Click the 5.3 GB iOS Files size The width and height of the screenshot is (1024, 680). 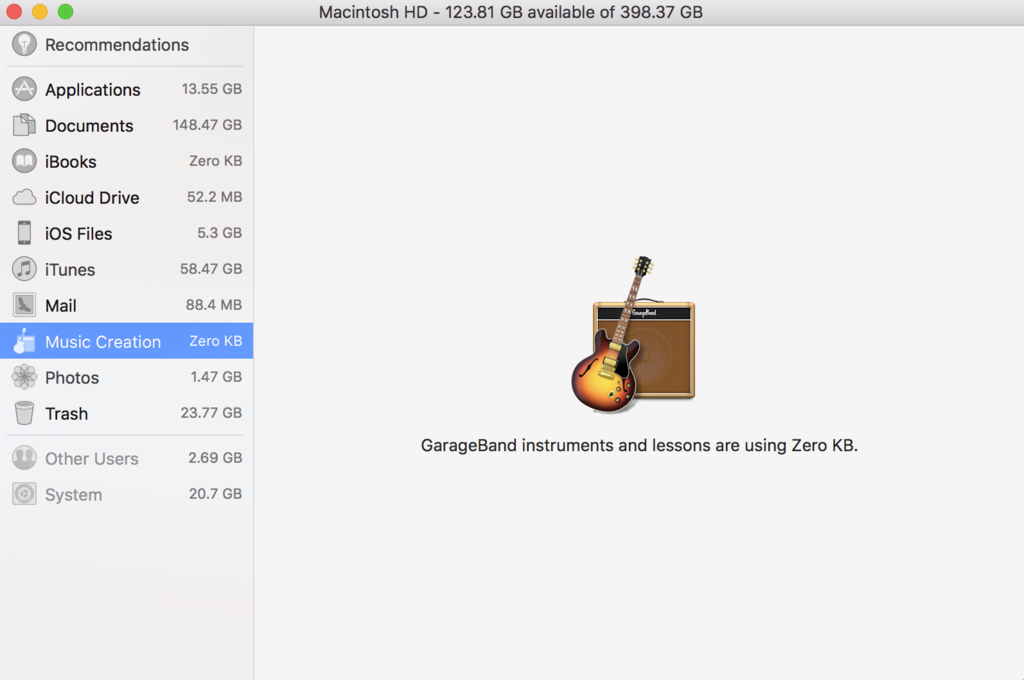tap(219, 233)
